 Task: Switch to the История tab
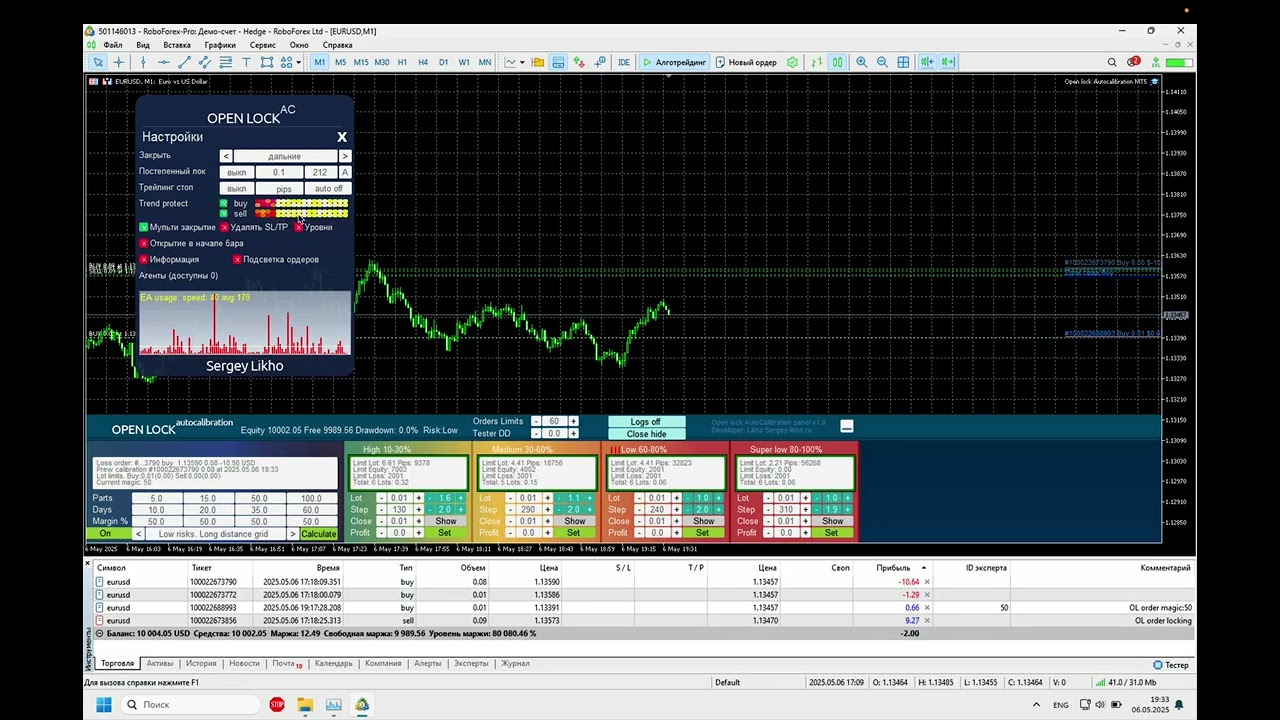pos(201,664)
